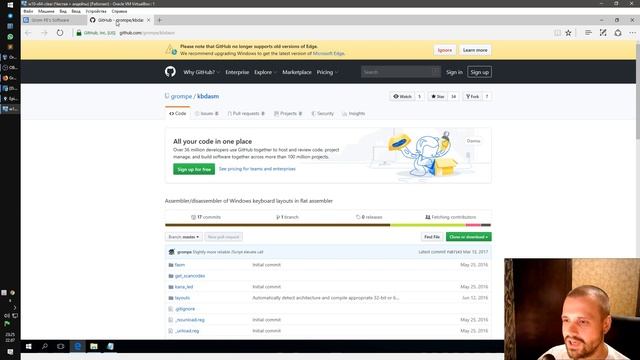Open VM taskbar search magnifier
Screen dimensions: 640x360
pos(44,346)
